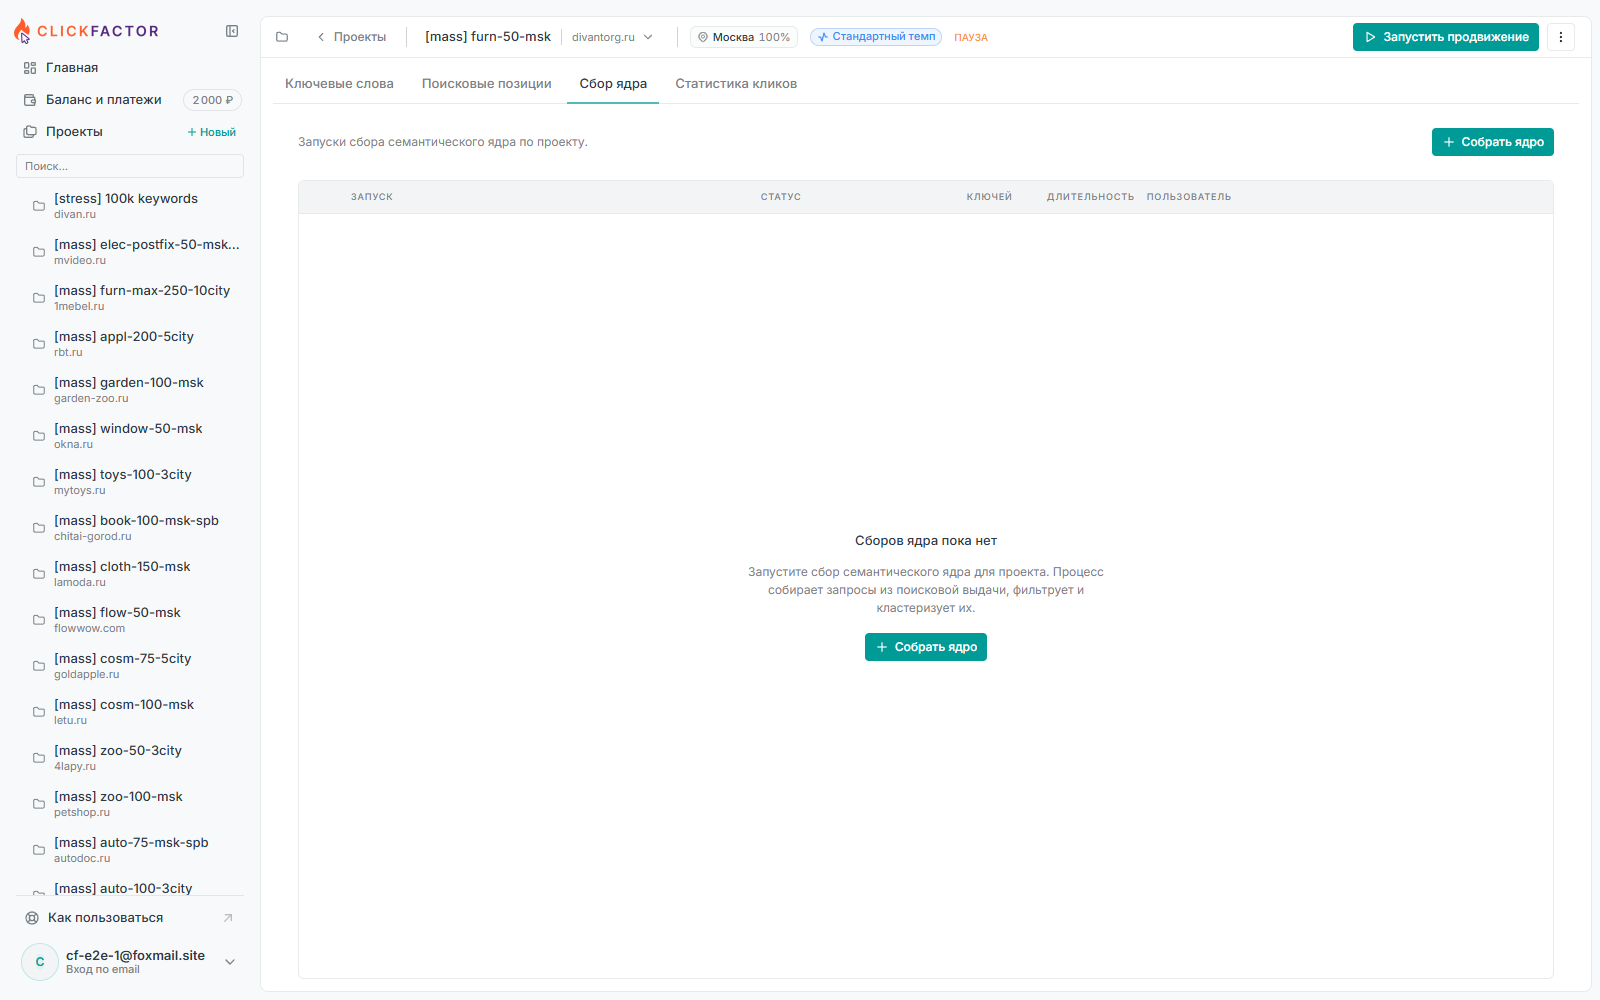Click the wallet icon beside Баланс

tap(30, 100)
